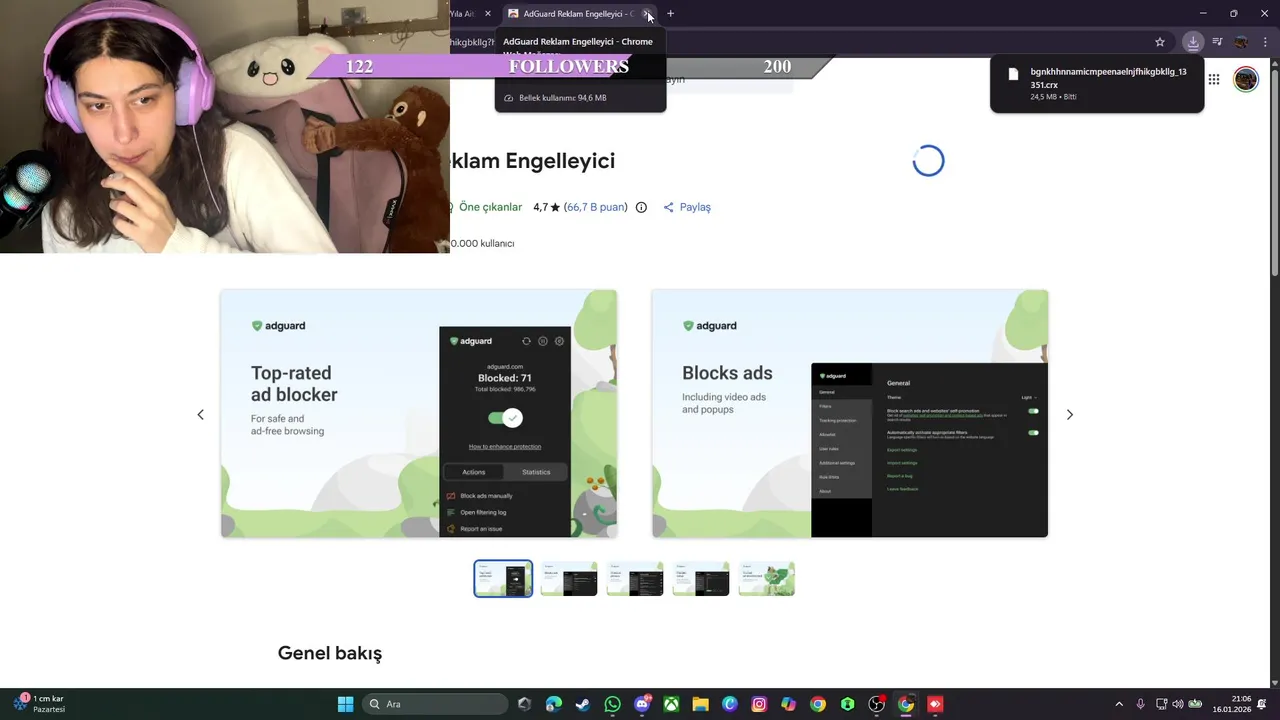Open Chrome three-dot menu
The image size is (1280, 720).
(x=1265, y=42)
